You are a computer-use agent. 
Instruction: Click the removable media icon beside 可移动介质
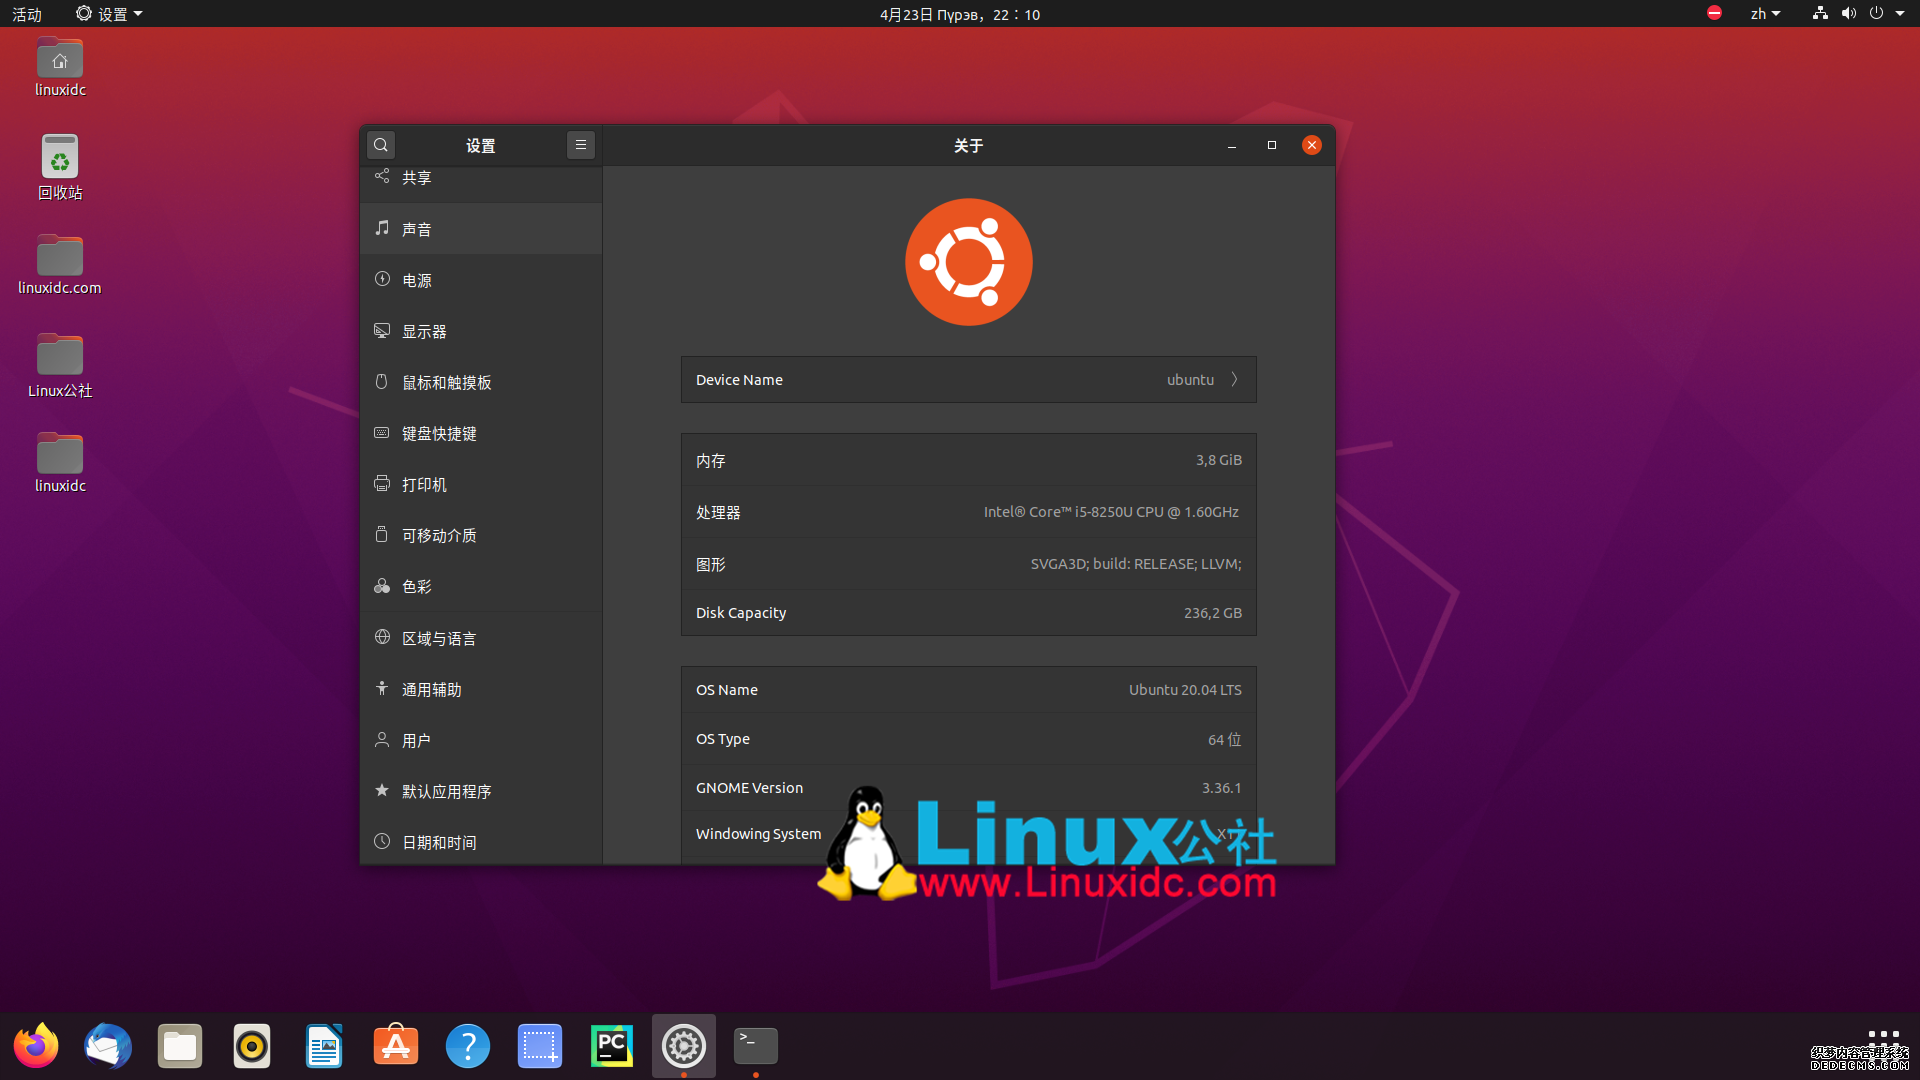[x=382, y=534]
